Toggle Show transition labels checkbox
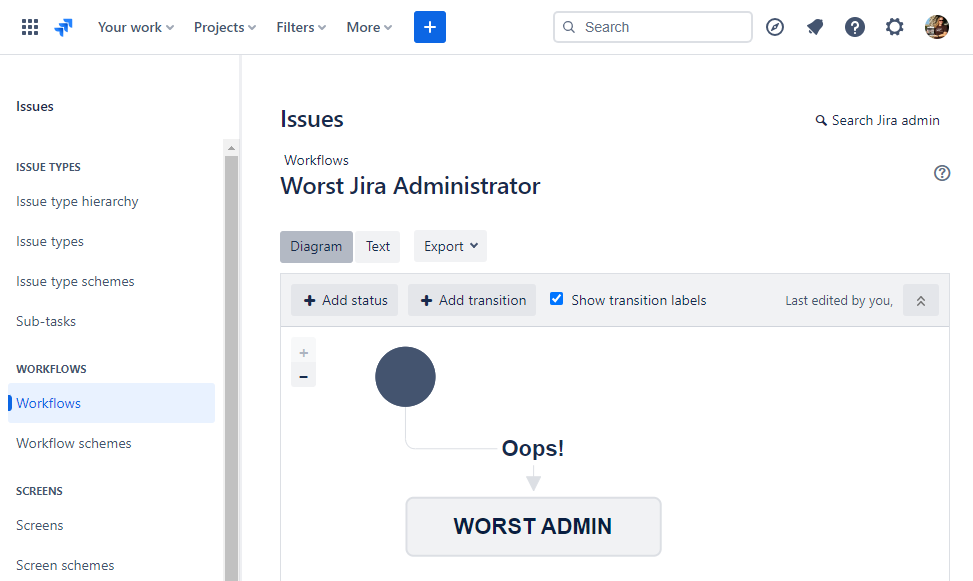 coord(557,299)
